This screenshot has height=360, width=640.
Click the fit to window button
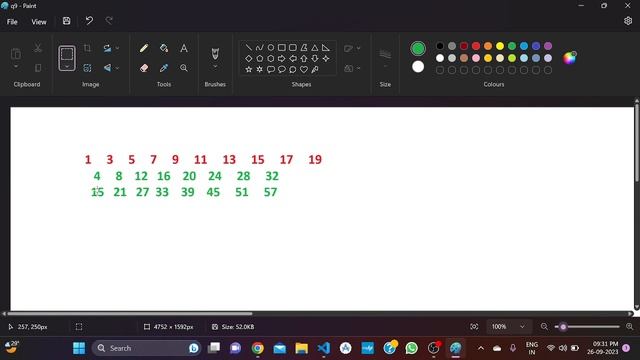(474, 327)
